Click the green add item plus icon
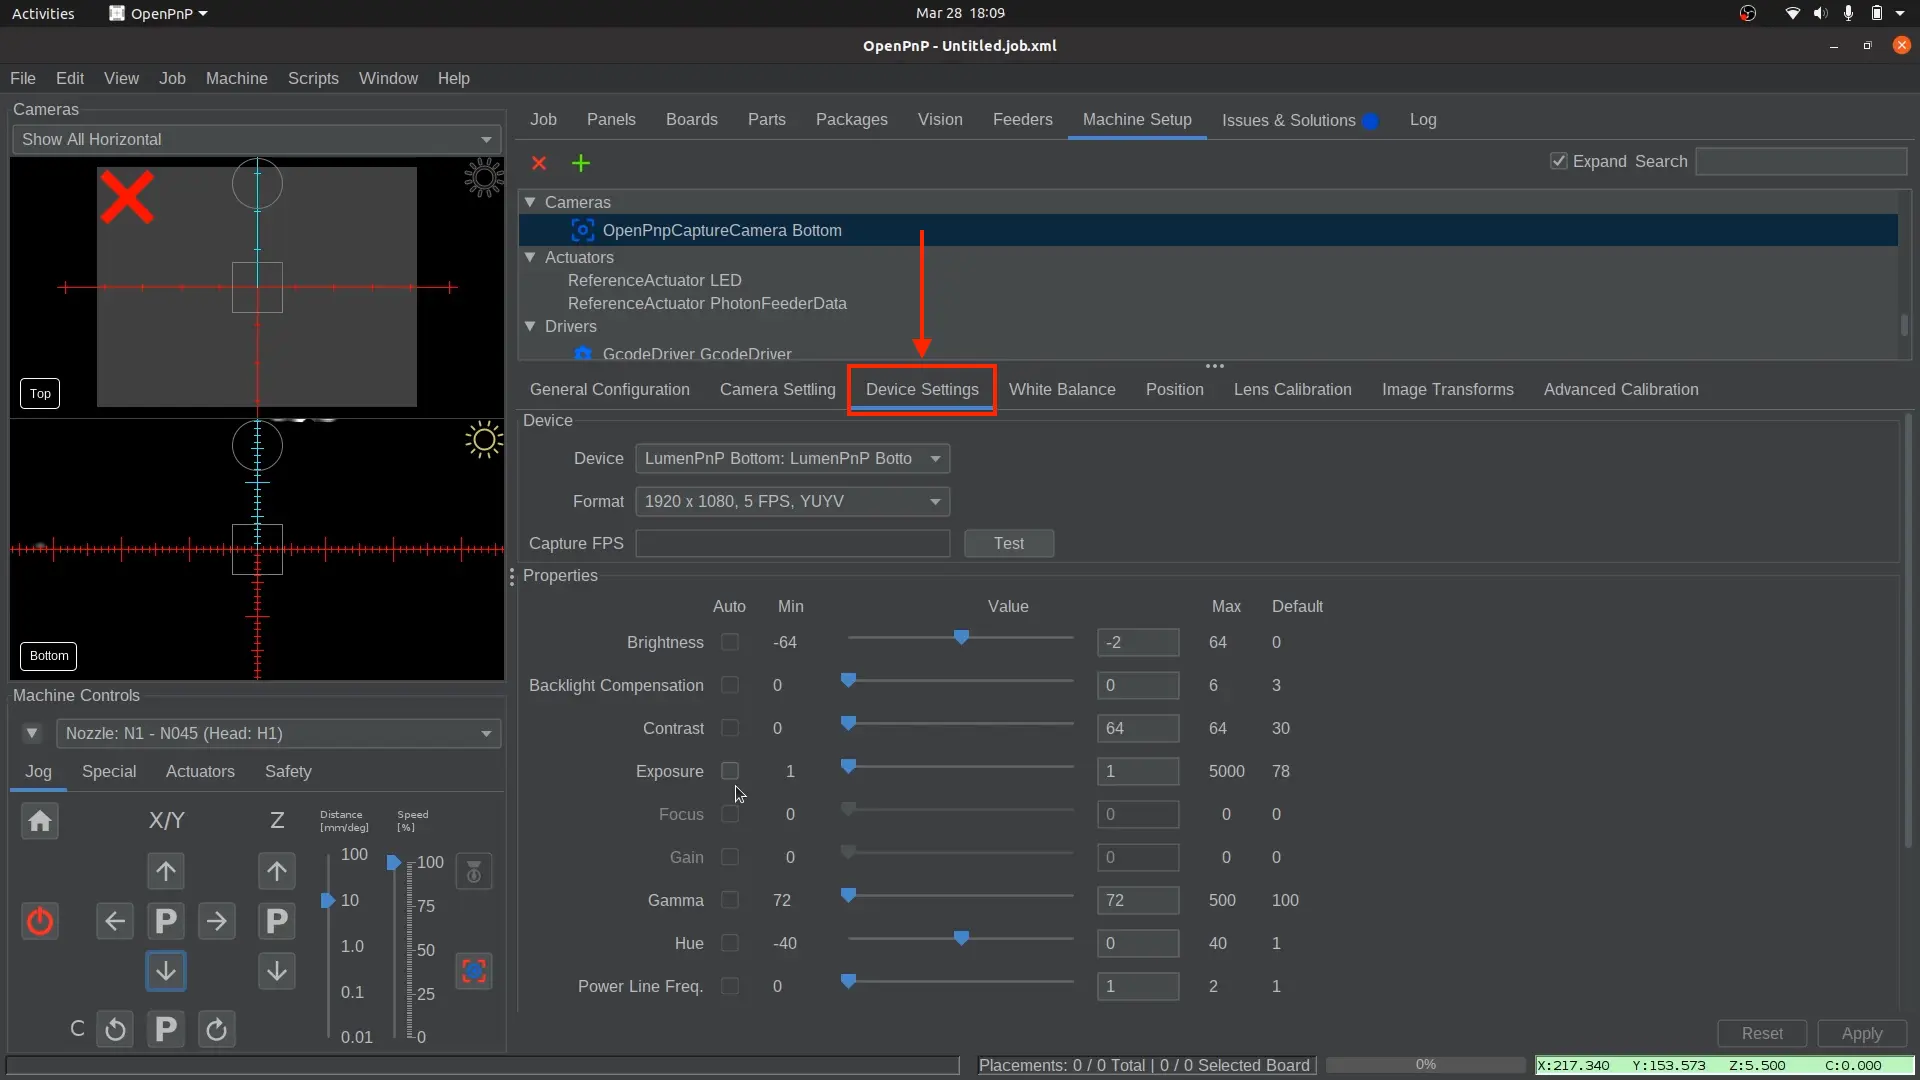Viewport: 1920px width, 1080px height. pyautogui.click(x=580, y=163)
